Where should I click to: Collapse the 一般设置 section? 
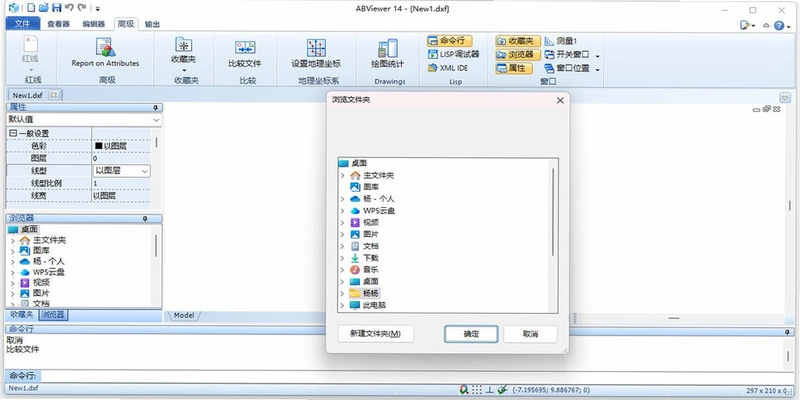pyautogui.click(x=13, y=133)
